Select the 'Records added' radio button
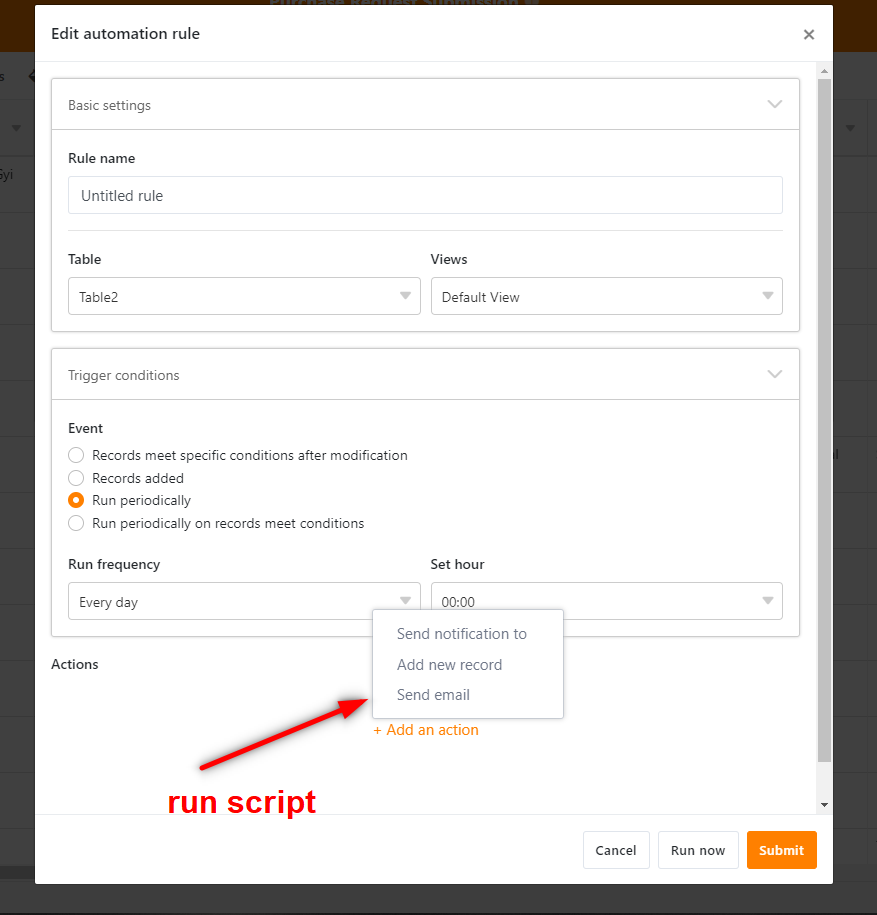This screenshot has height=915, width=877. point(76,478)
